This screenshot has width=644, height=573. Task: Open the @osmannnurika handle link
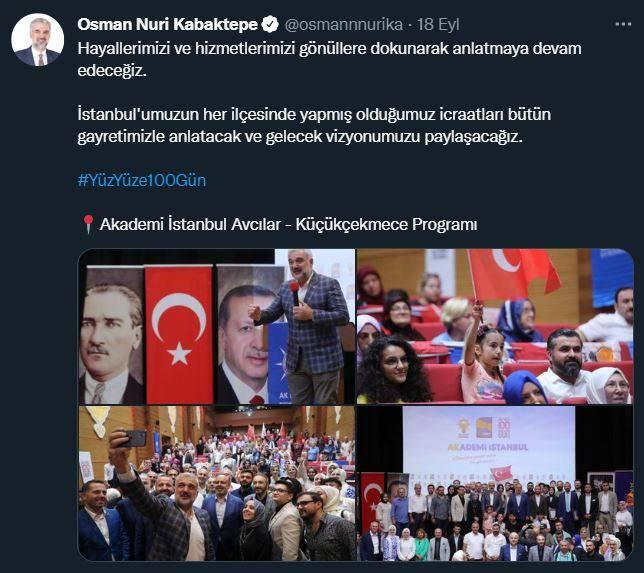pos(343,25)
